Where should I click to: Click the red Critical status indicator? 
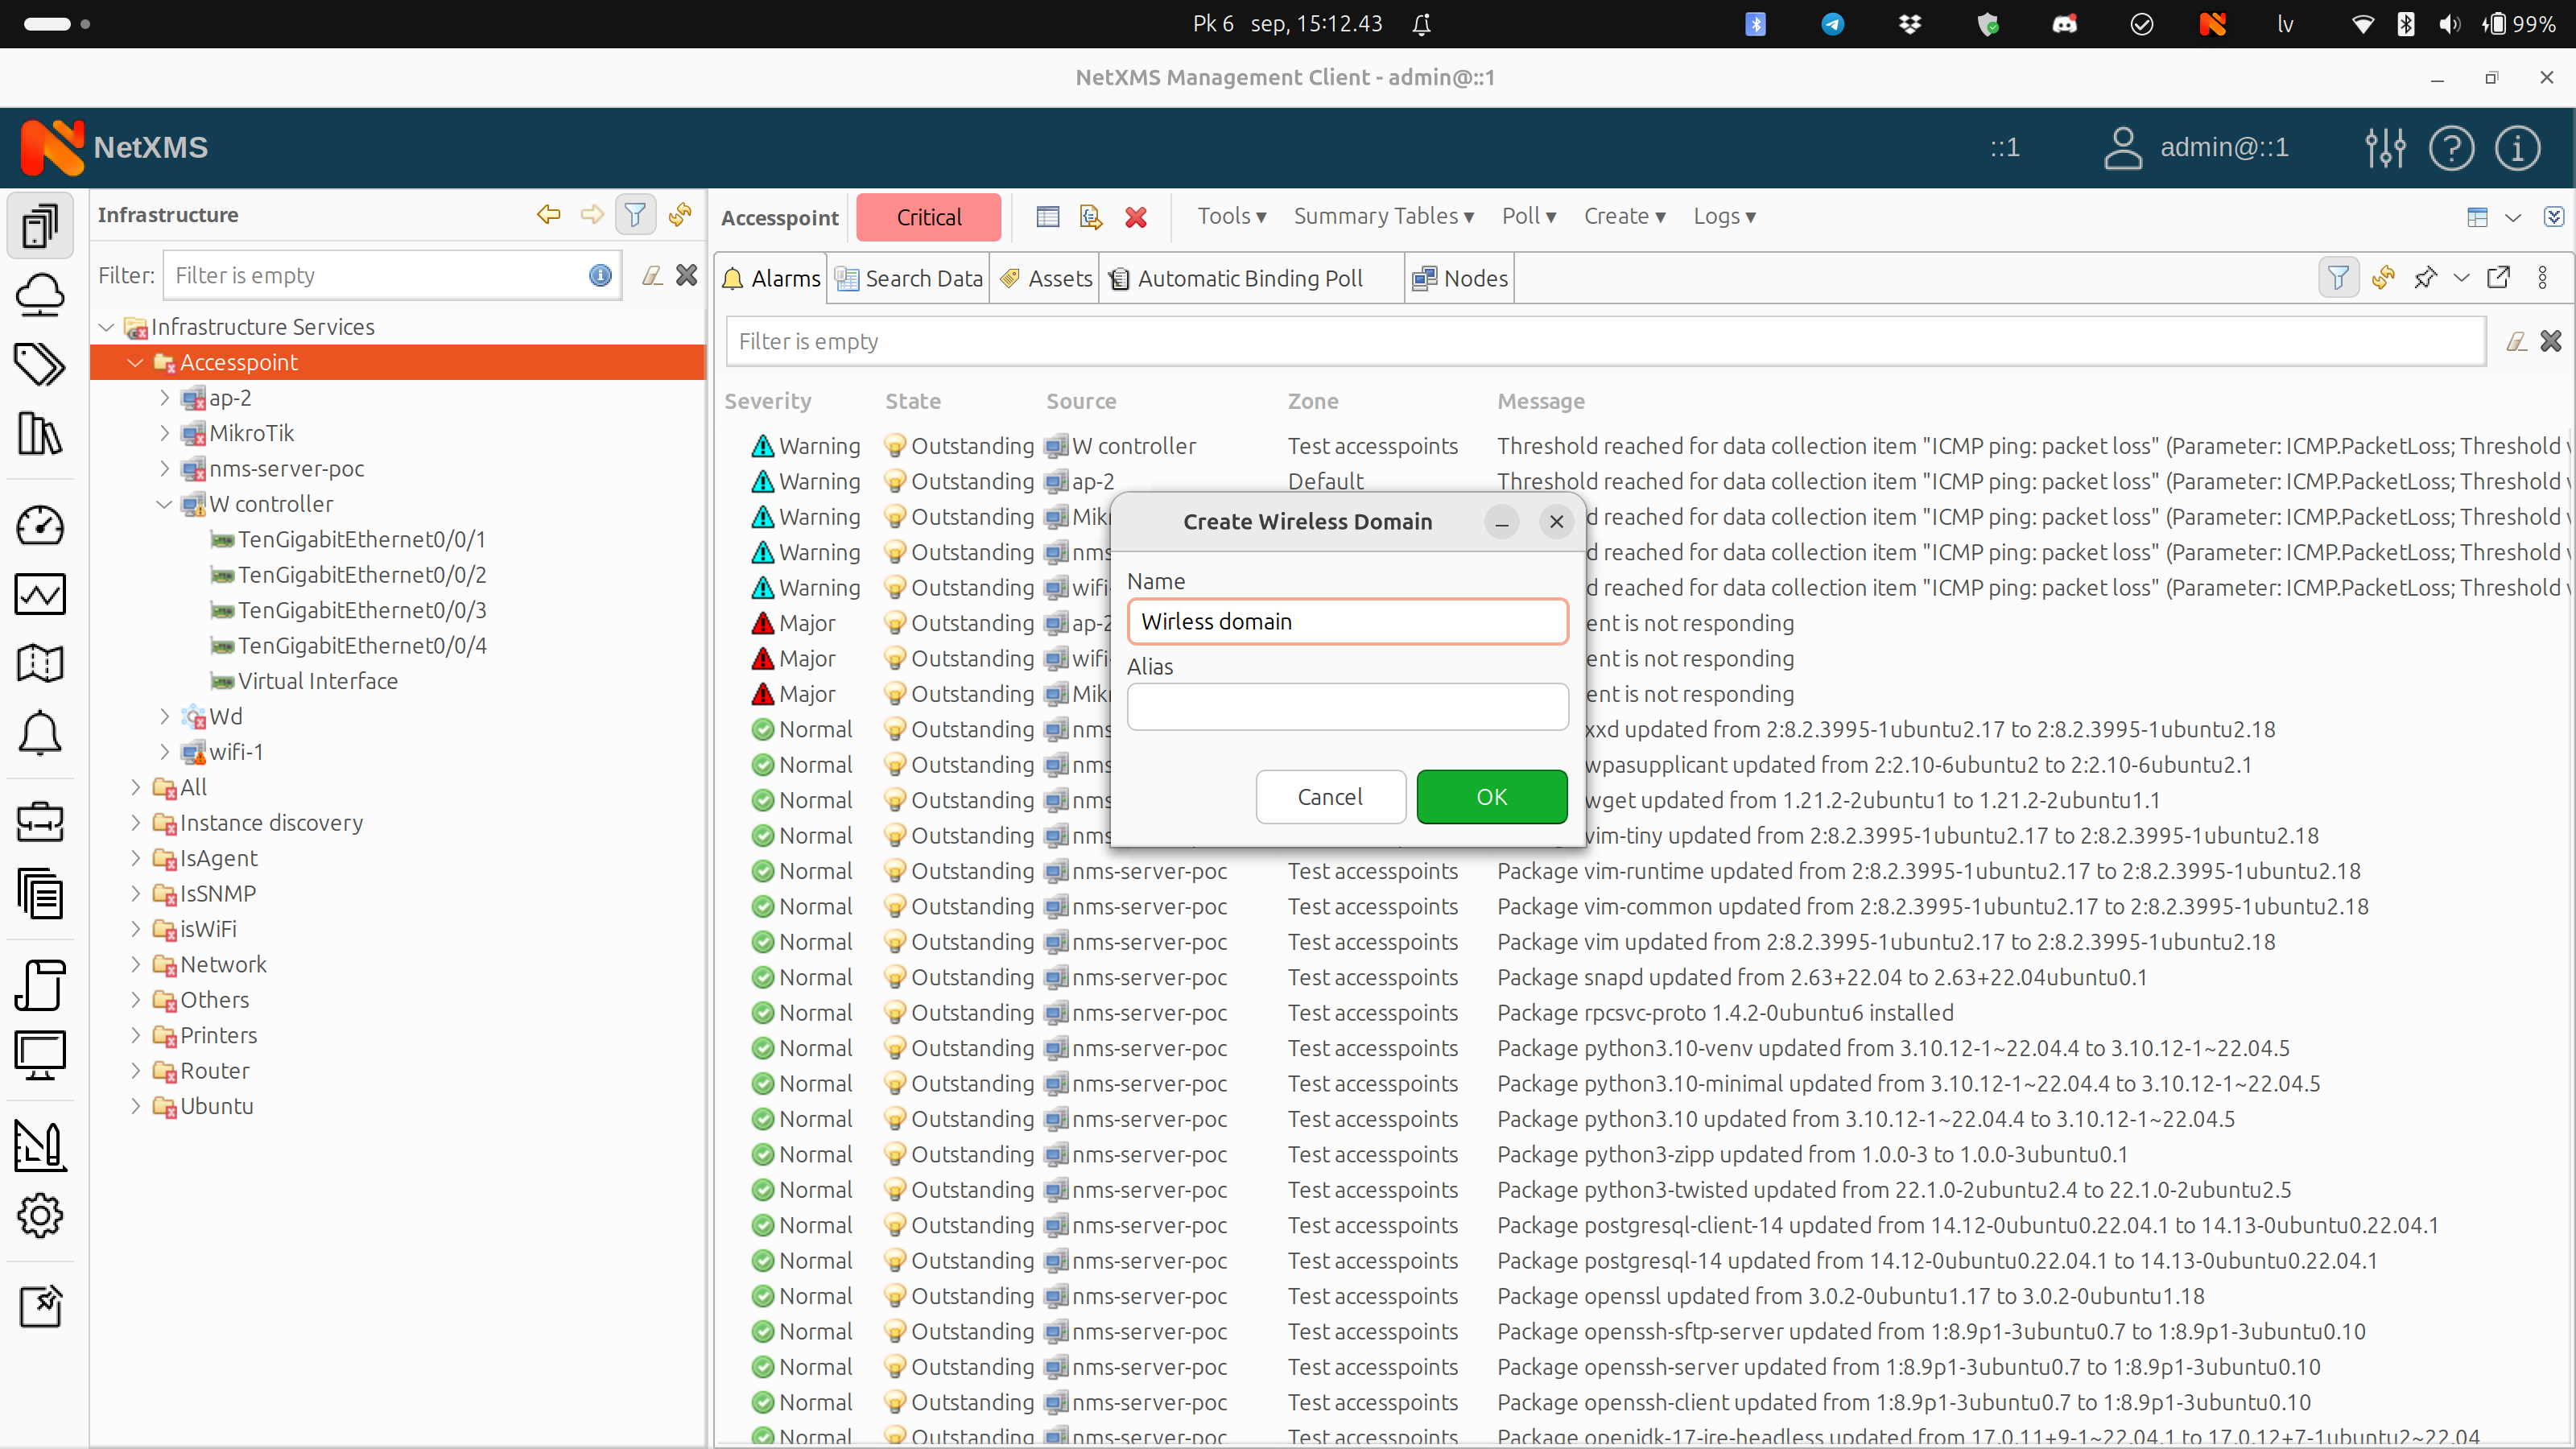click(928, 217)
